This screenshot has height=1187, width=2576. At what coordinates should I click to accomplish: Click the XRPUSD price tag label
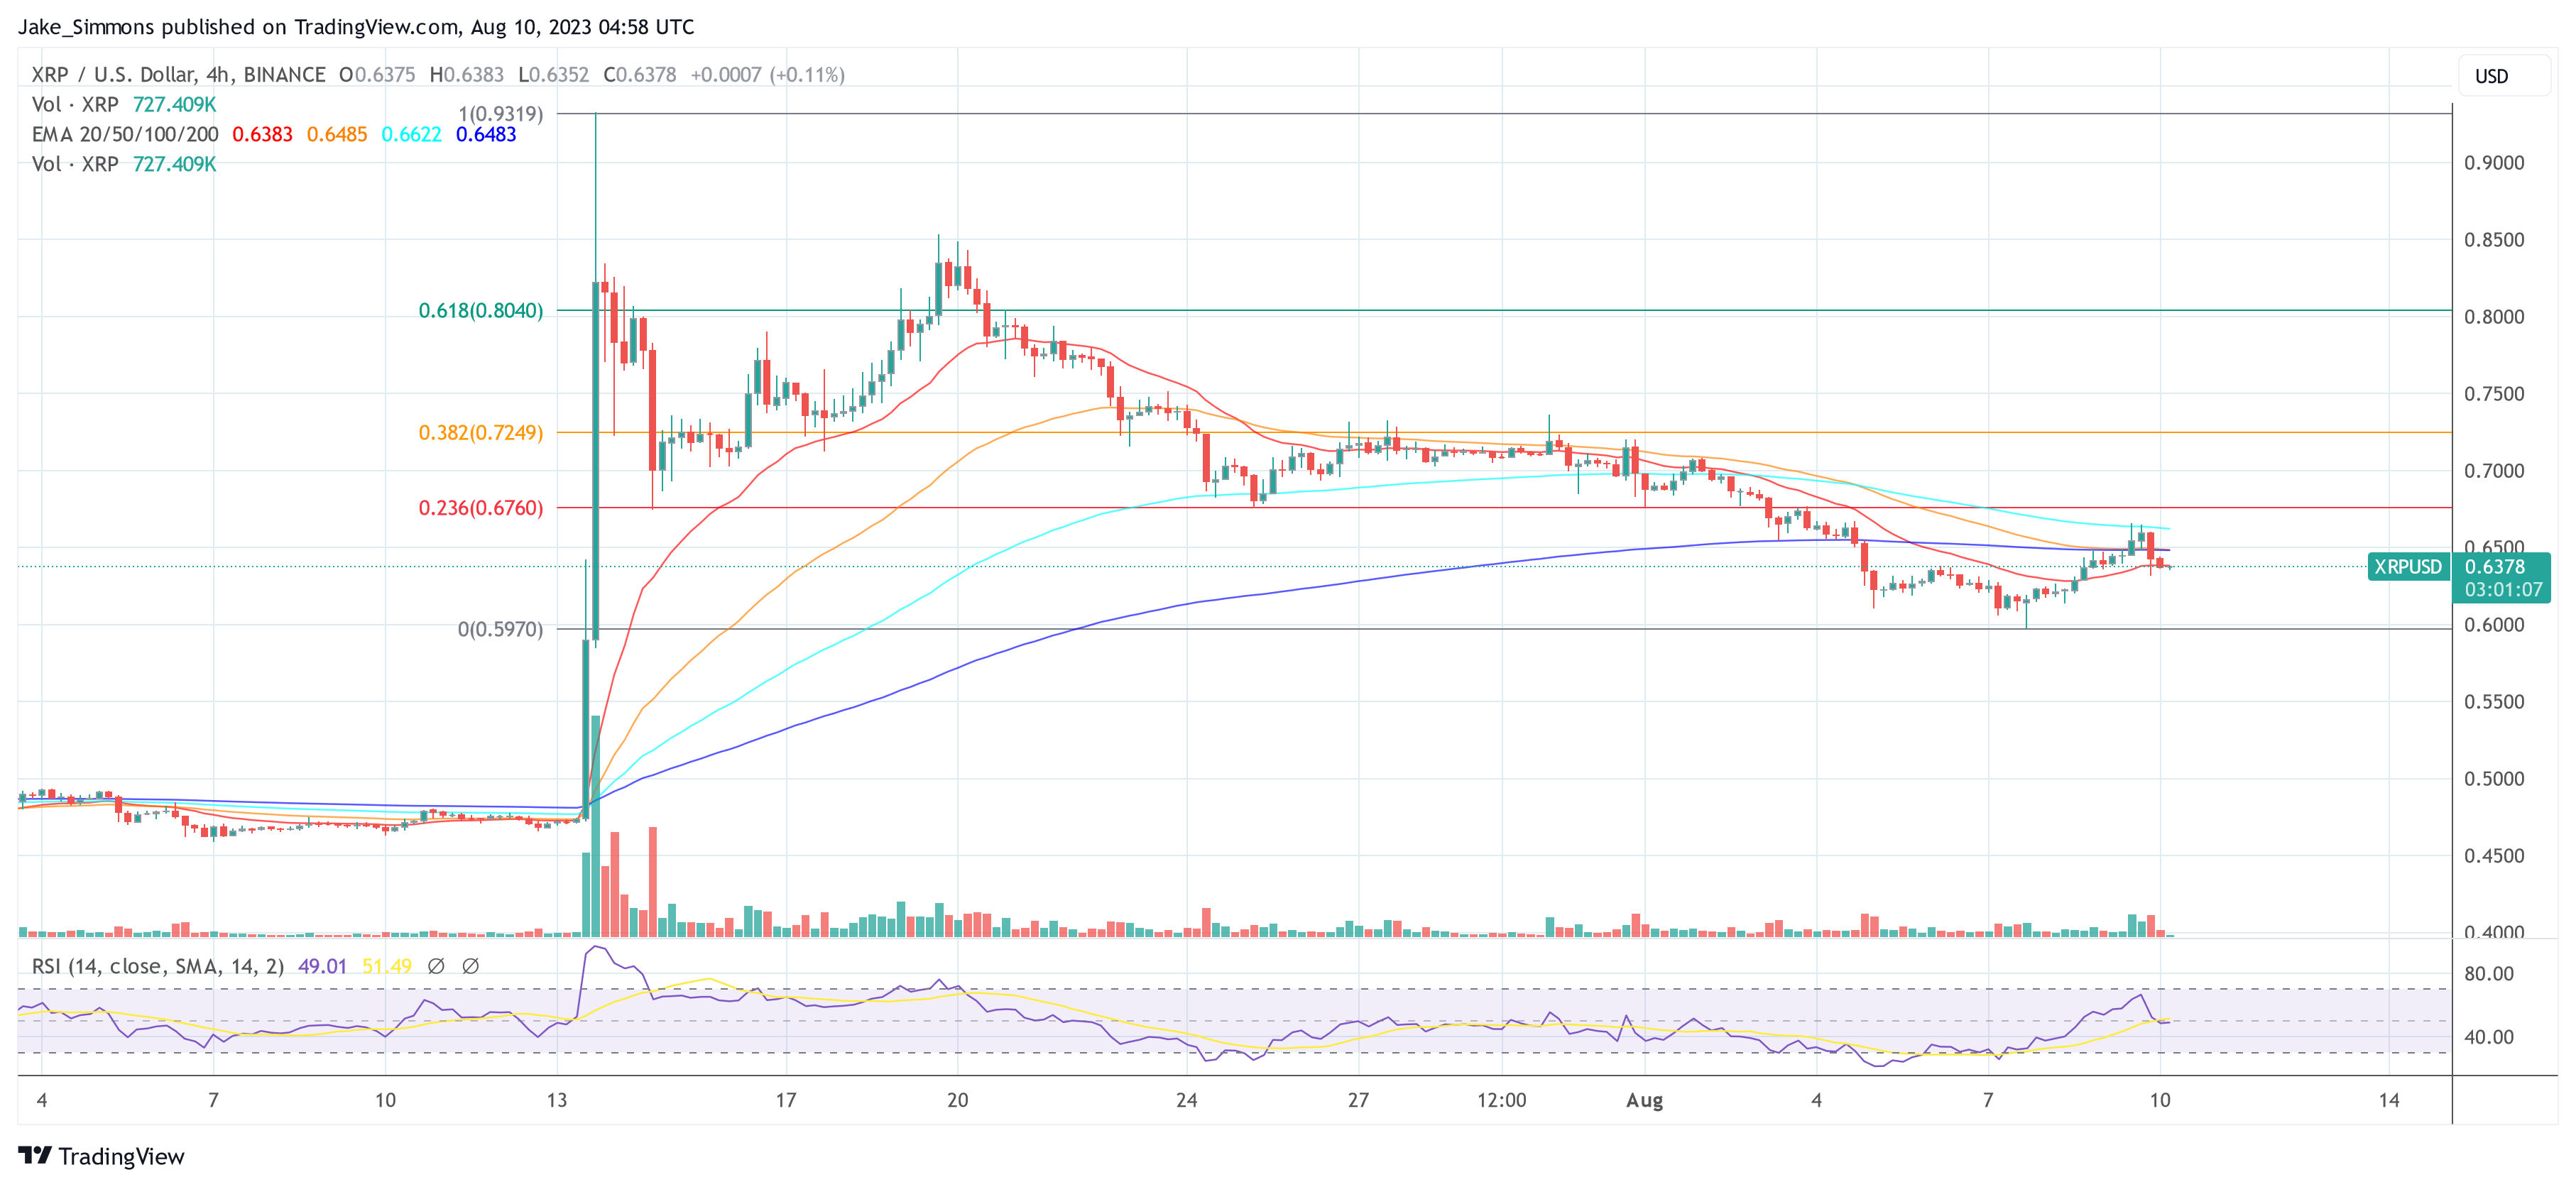(2408, 567)
